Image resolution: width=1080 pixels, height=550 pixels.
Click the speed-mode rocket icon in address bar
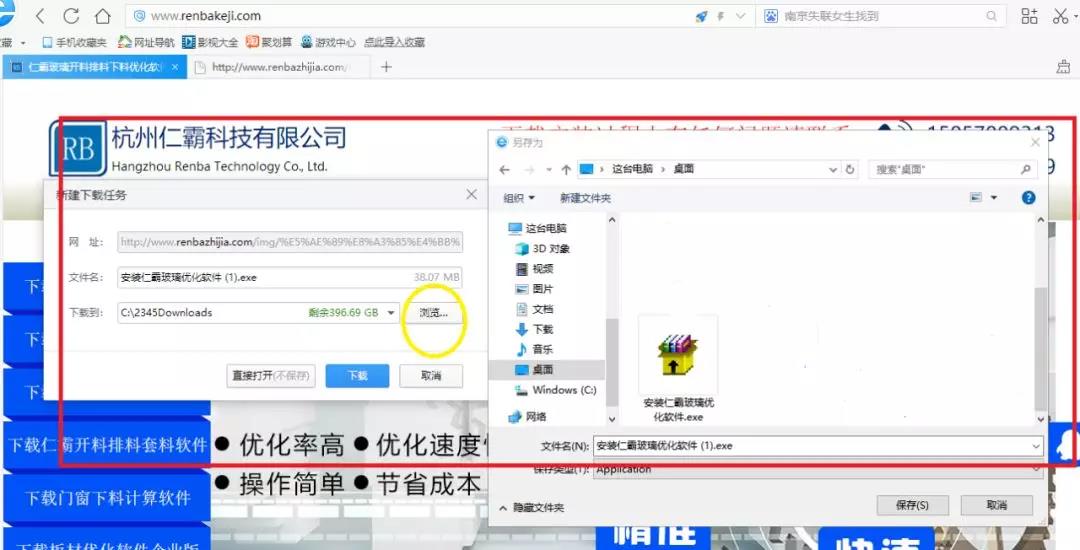tap(701, 16)
